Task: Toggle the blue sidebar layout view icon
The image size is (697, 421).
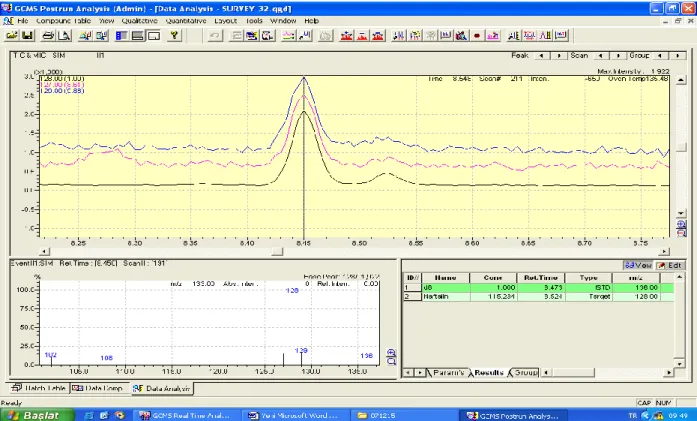Action: [x=121, y=36]
